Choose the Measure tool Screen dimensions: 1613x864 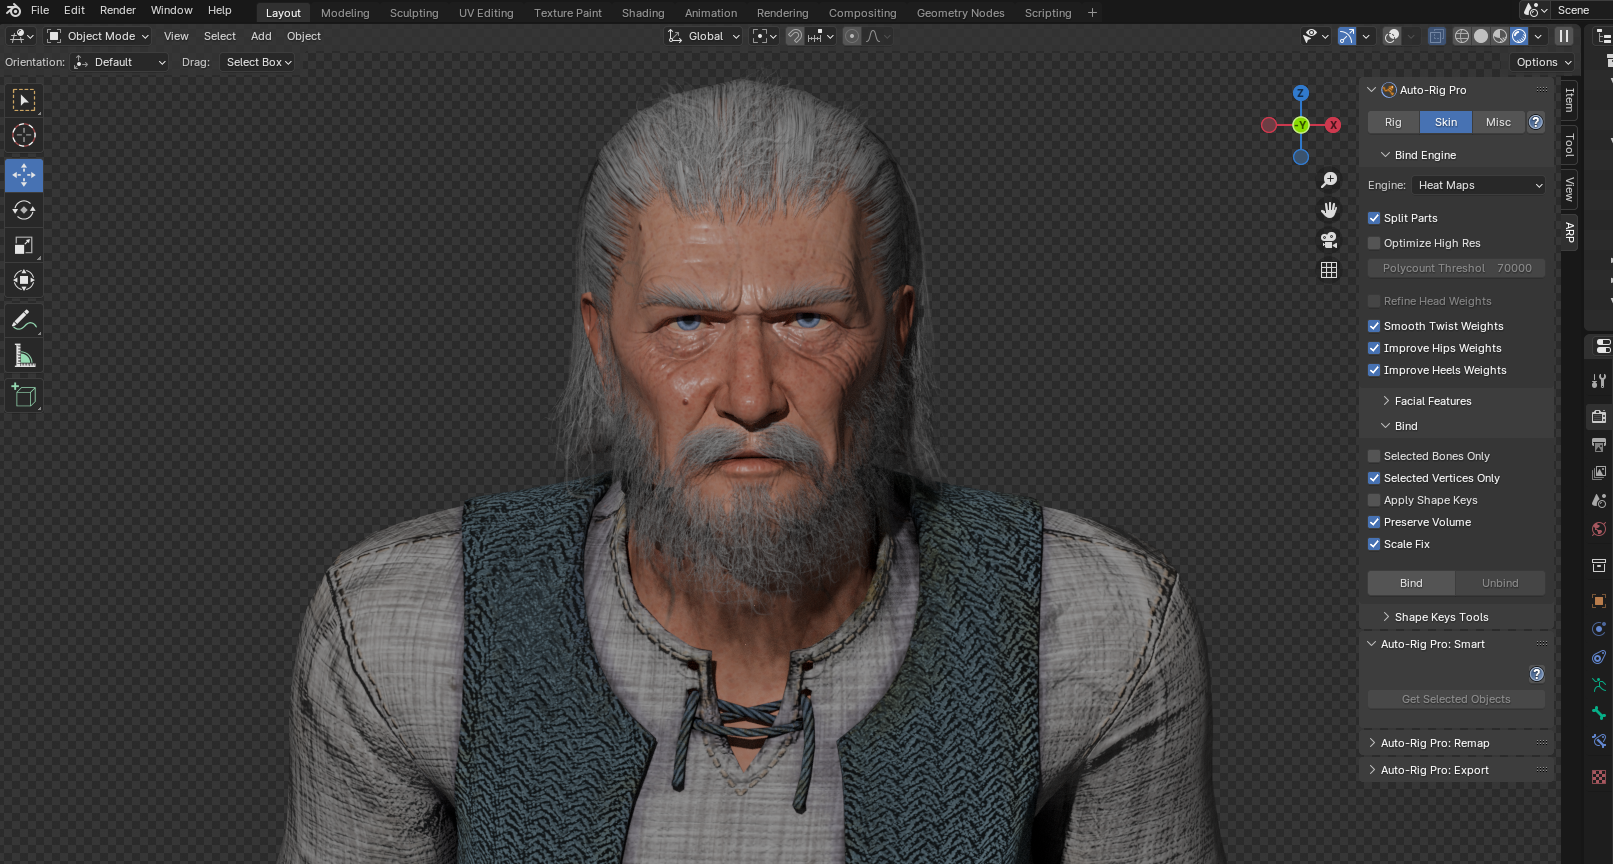[24, 357]
